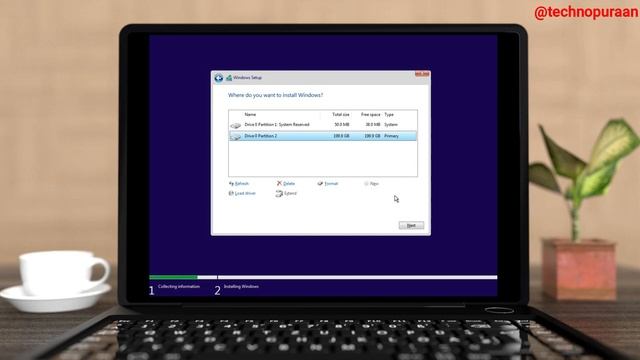Click the Extend partition icon
This screenshot has width=640, height=360.
(279, 193)
